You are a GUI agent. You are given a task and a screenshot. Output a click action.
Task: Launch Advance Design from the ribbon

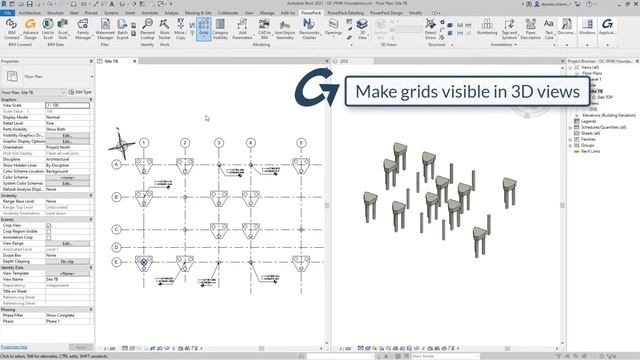30,29
